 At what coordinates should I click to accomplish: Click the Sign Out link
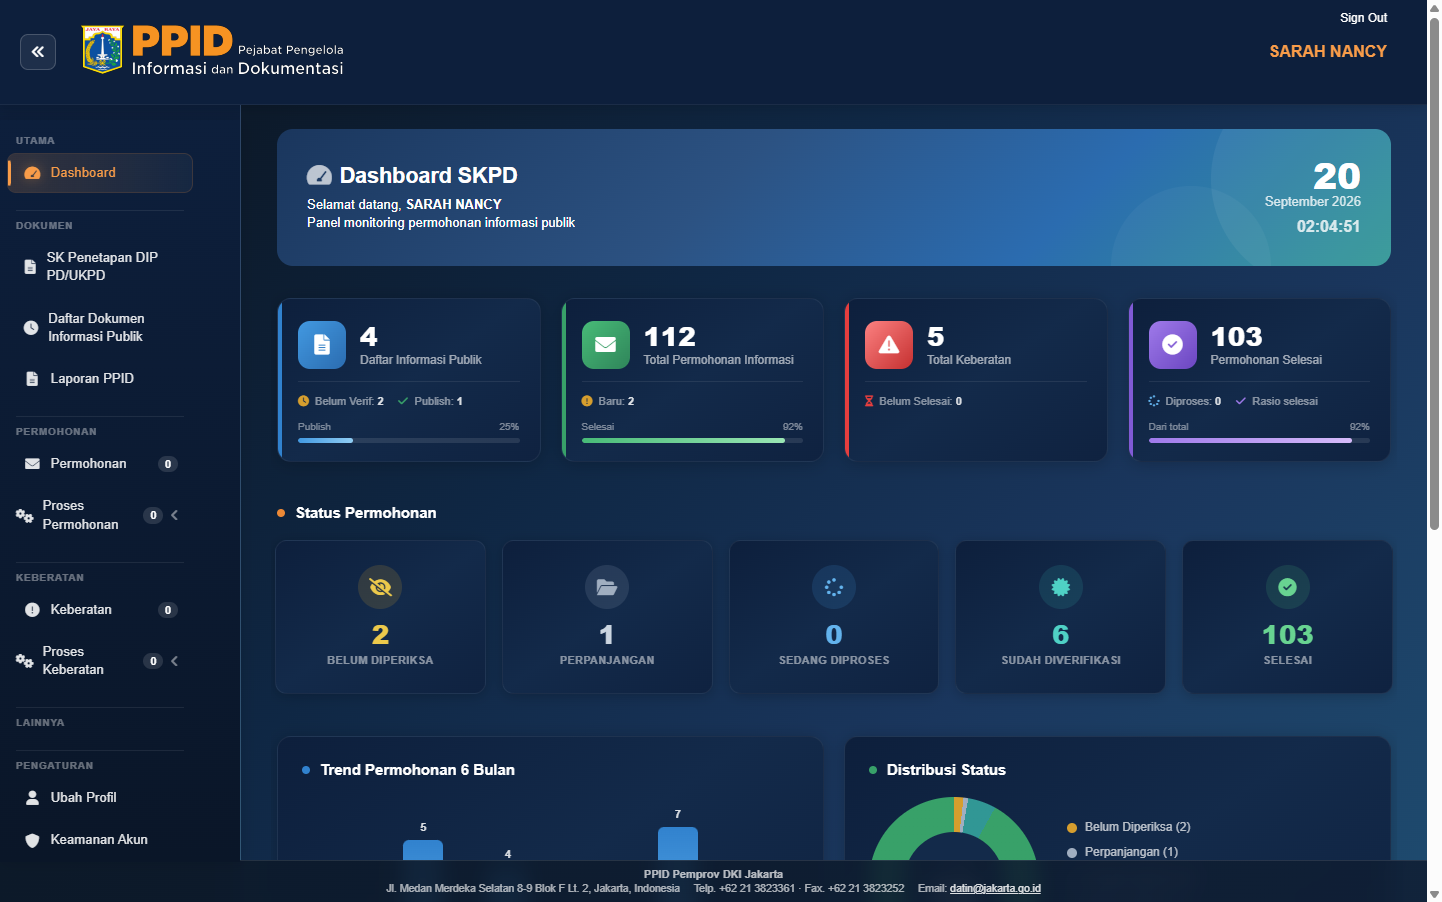pos(1363,18)
